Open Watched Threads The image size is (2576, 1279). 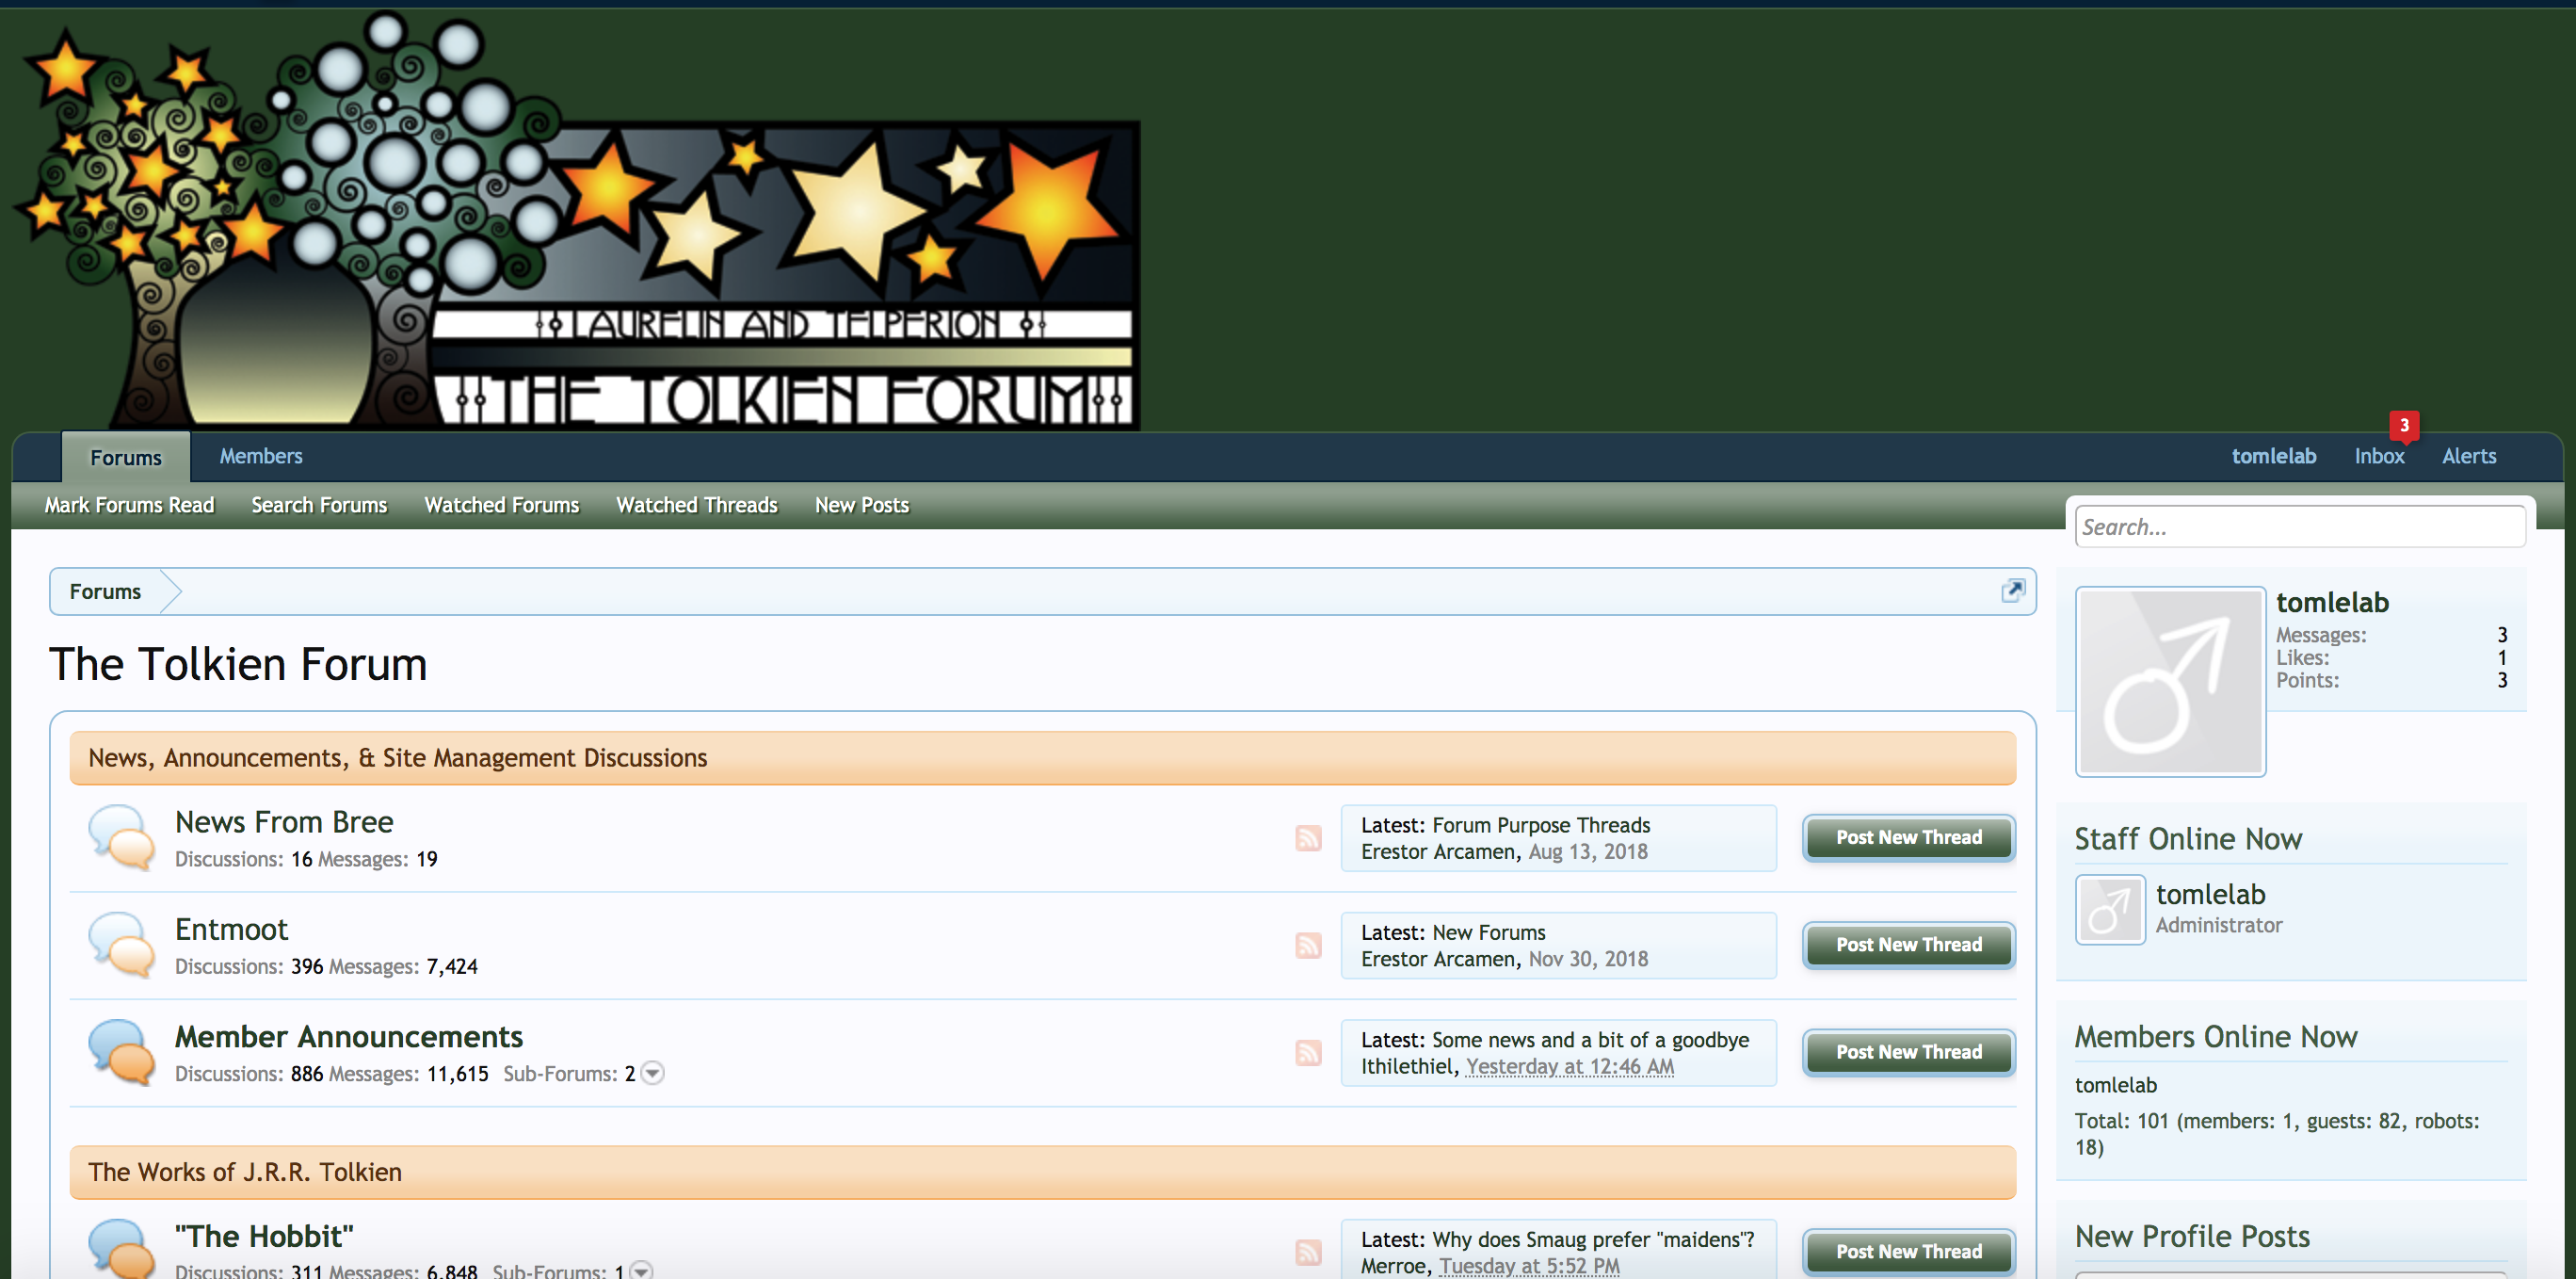[697, 505]
